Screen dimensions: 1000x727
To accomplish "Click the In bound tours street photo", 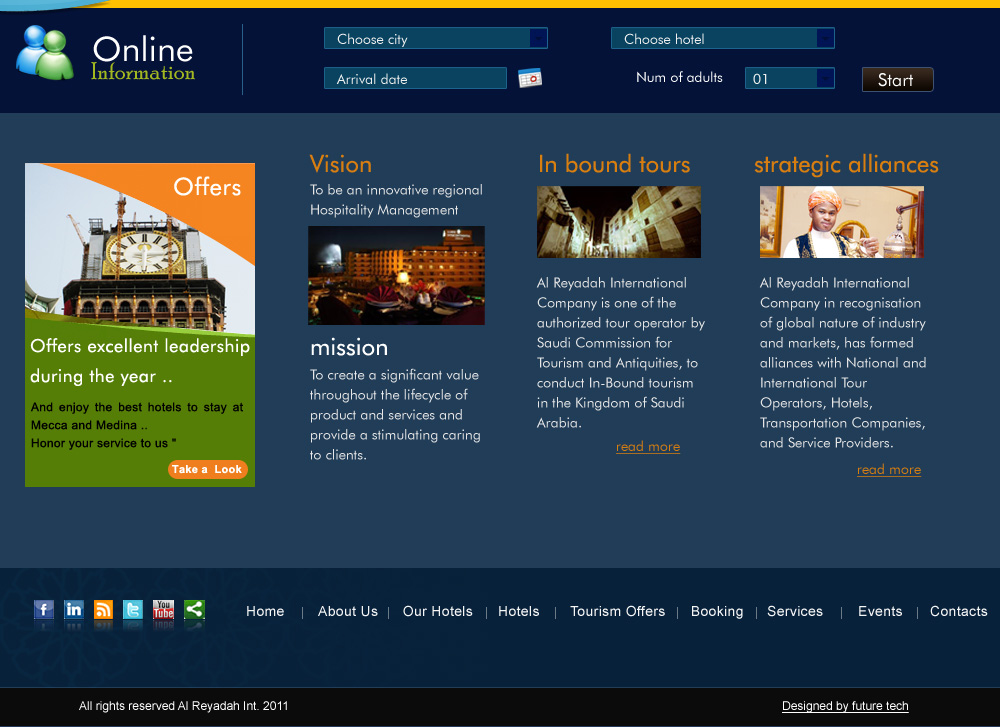I will coord(619,222).
